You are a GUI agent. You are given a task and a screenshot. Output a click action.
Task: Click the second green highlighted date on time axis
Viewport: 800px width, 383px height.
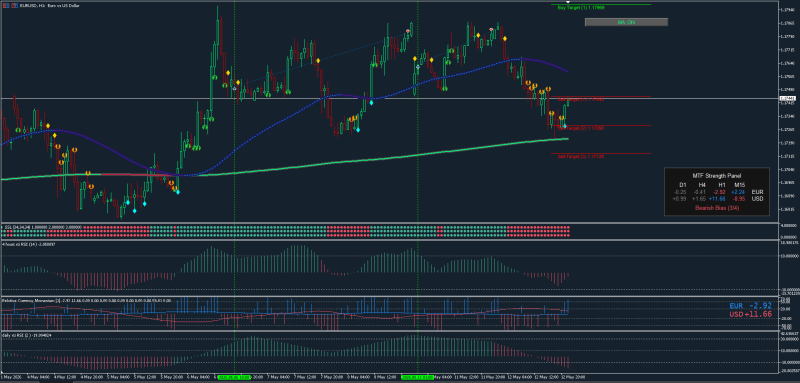(x=417, y=377)
